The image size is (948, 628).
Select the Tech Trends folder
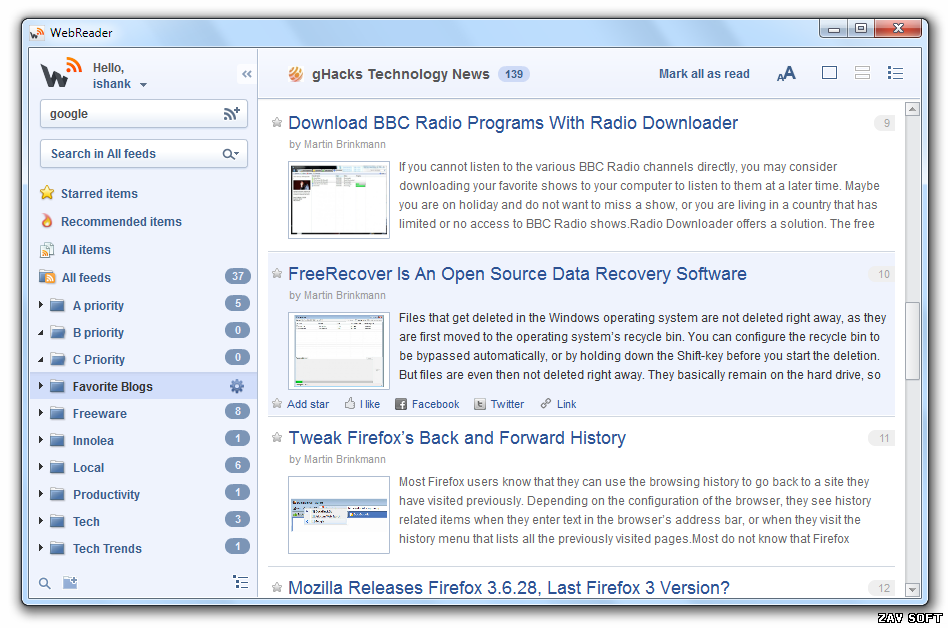[x=107, y=549]
